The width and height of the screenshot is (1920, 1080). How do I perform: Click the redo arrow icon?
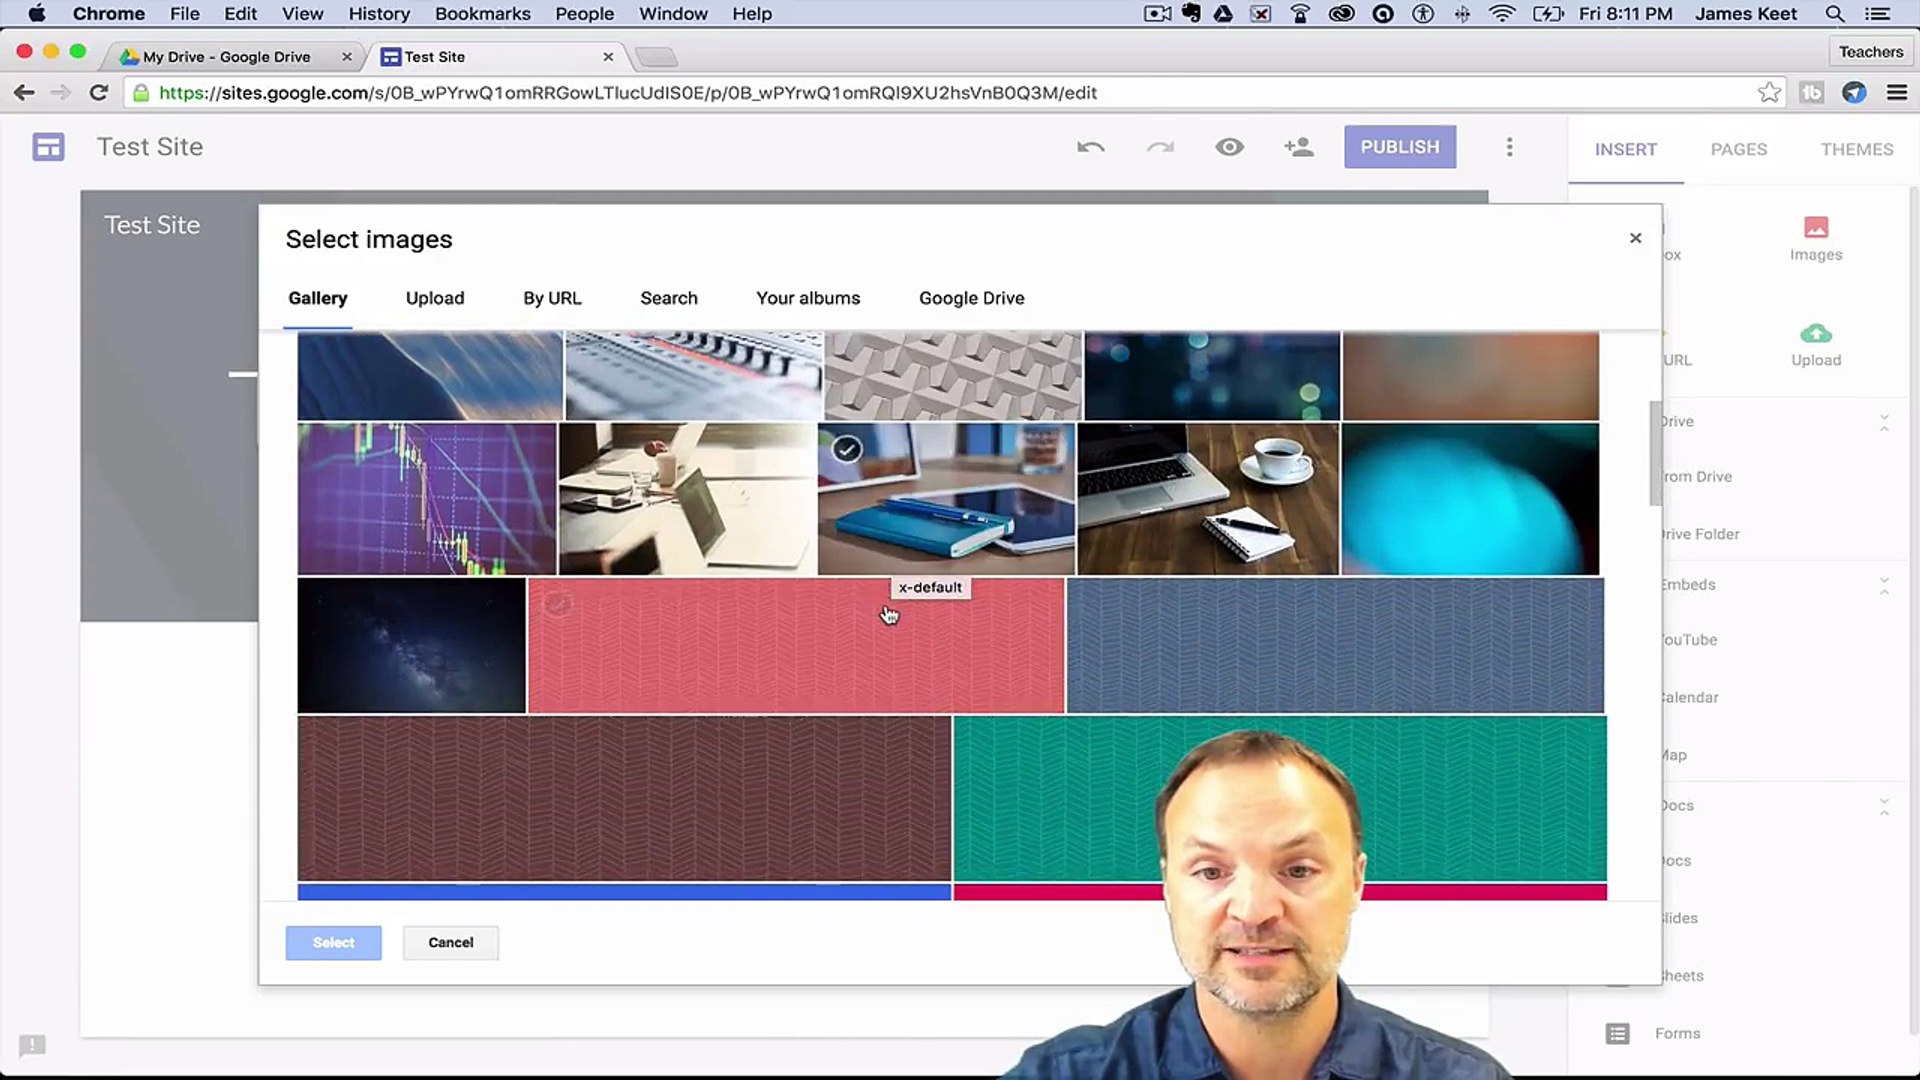click(1160, 148)
